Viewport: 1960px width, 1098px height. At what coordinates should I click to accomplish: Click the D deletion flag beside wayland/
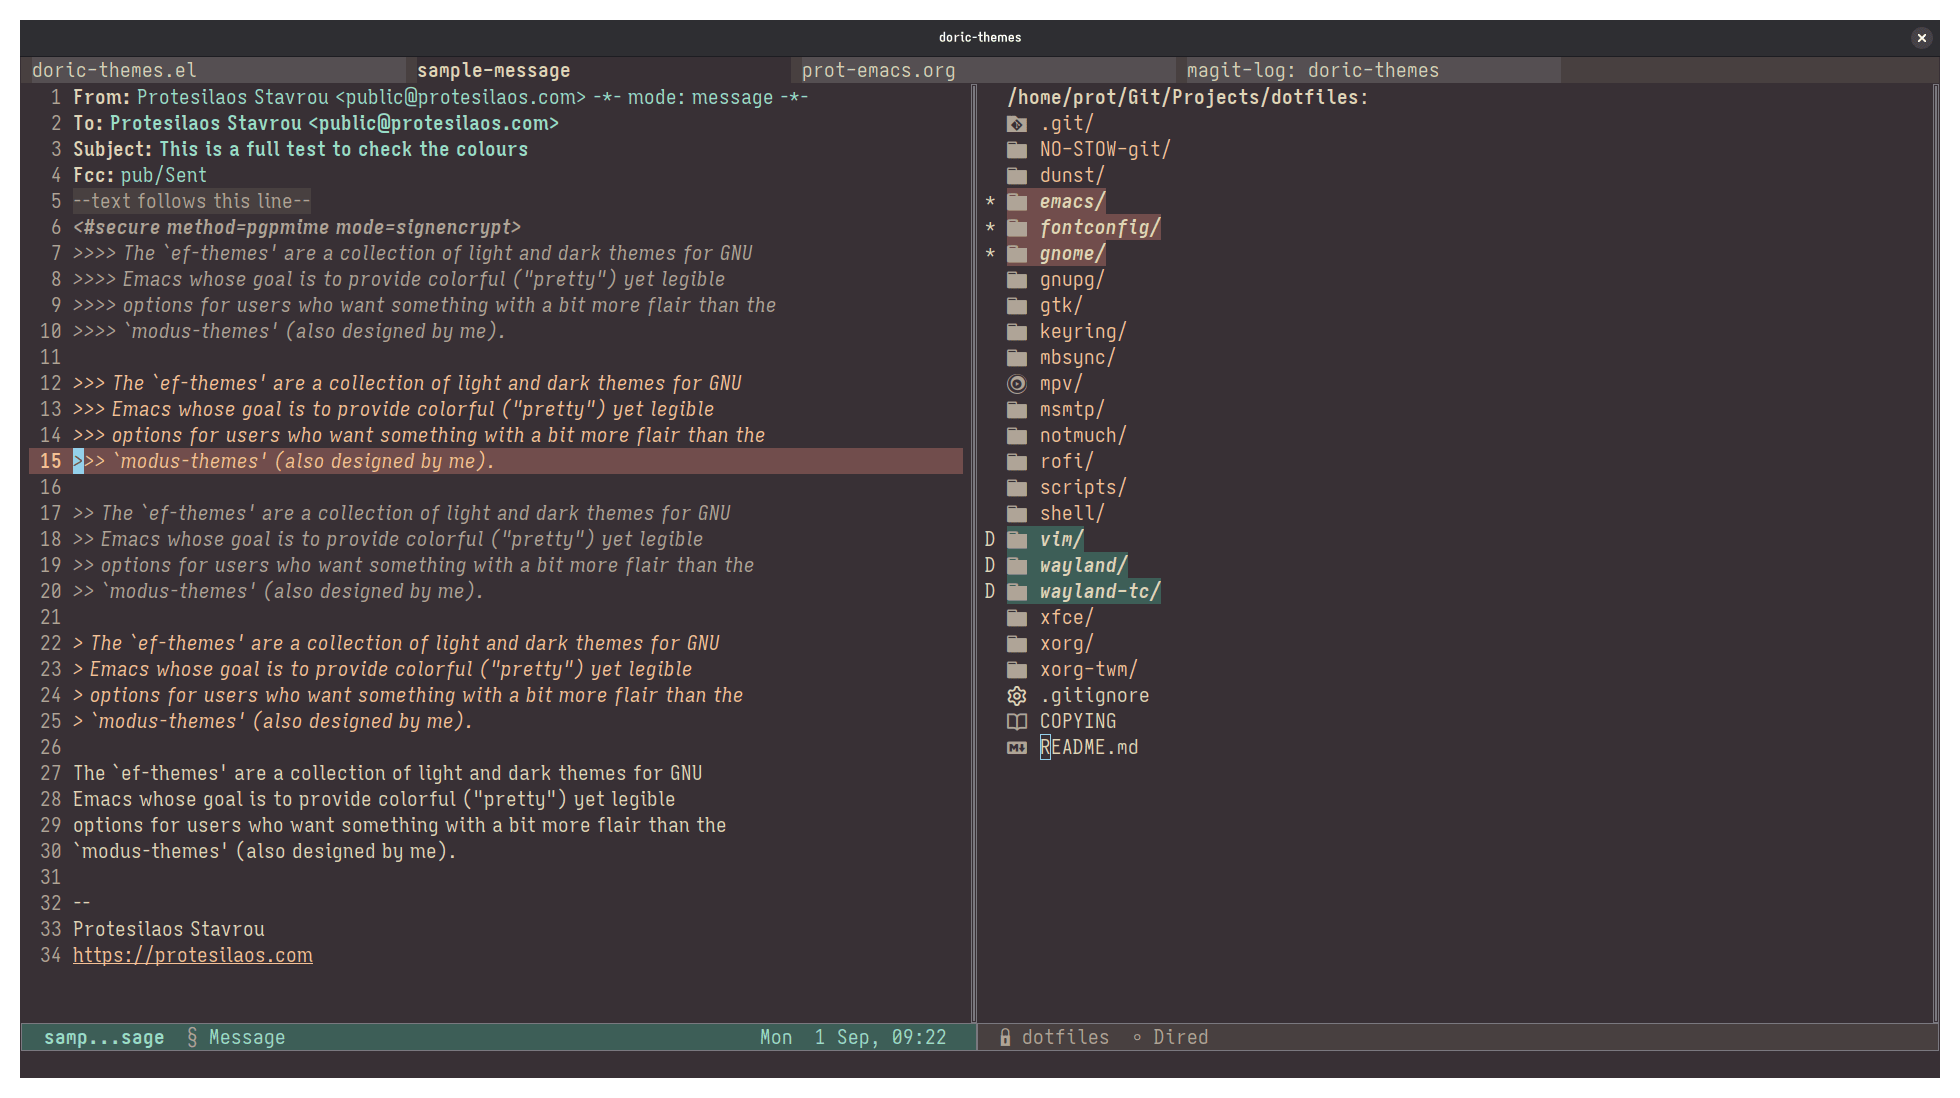pos(990,566)
